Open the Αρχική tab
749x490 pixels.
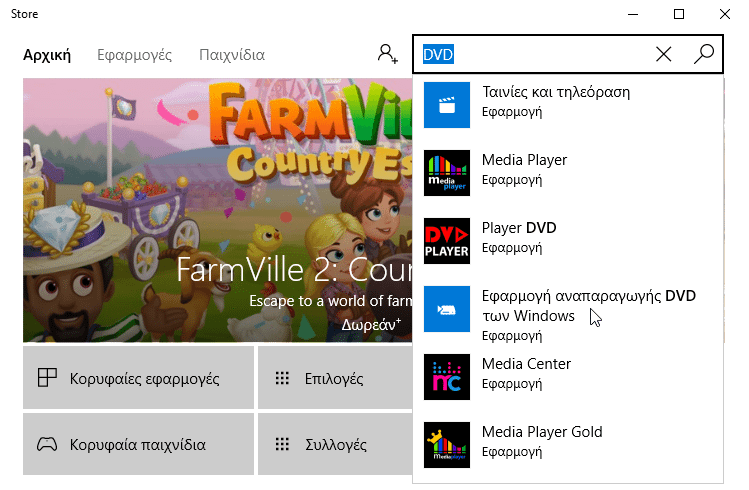(x=47, y=55)
